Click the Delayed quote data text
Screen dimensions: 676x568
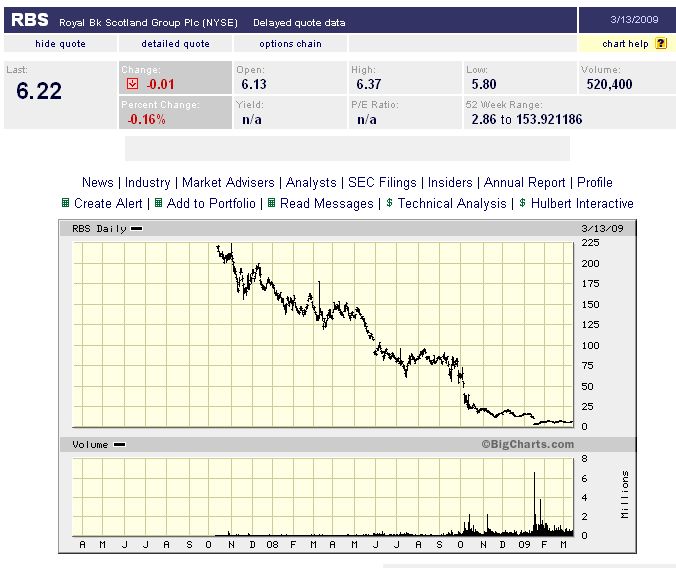click(x=299, y=22)
